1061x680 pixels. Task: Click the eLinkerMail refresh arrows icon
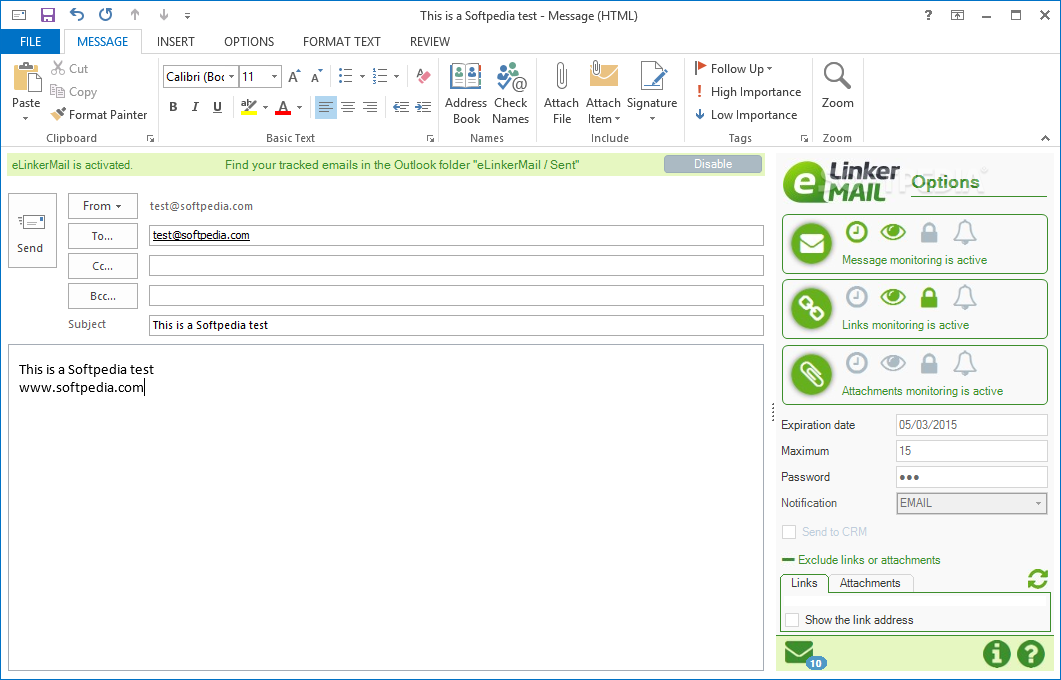pos(1037,579)
